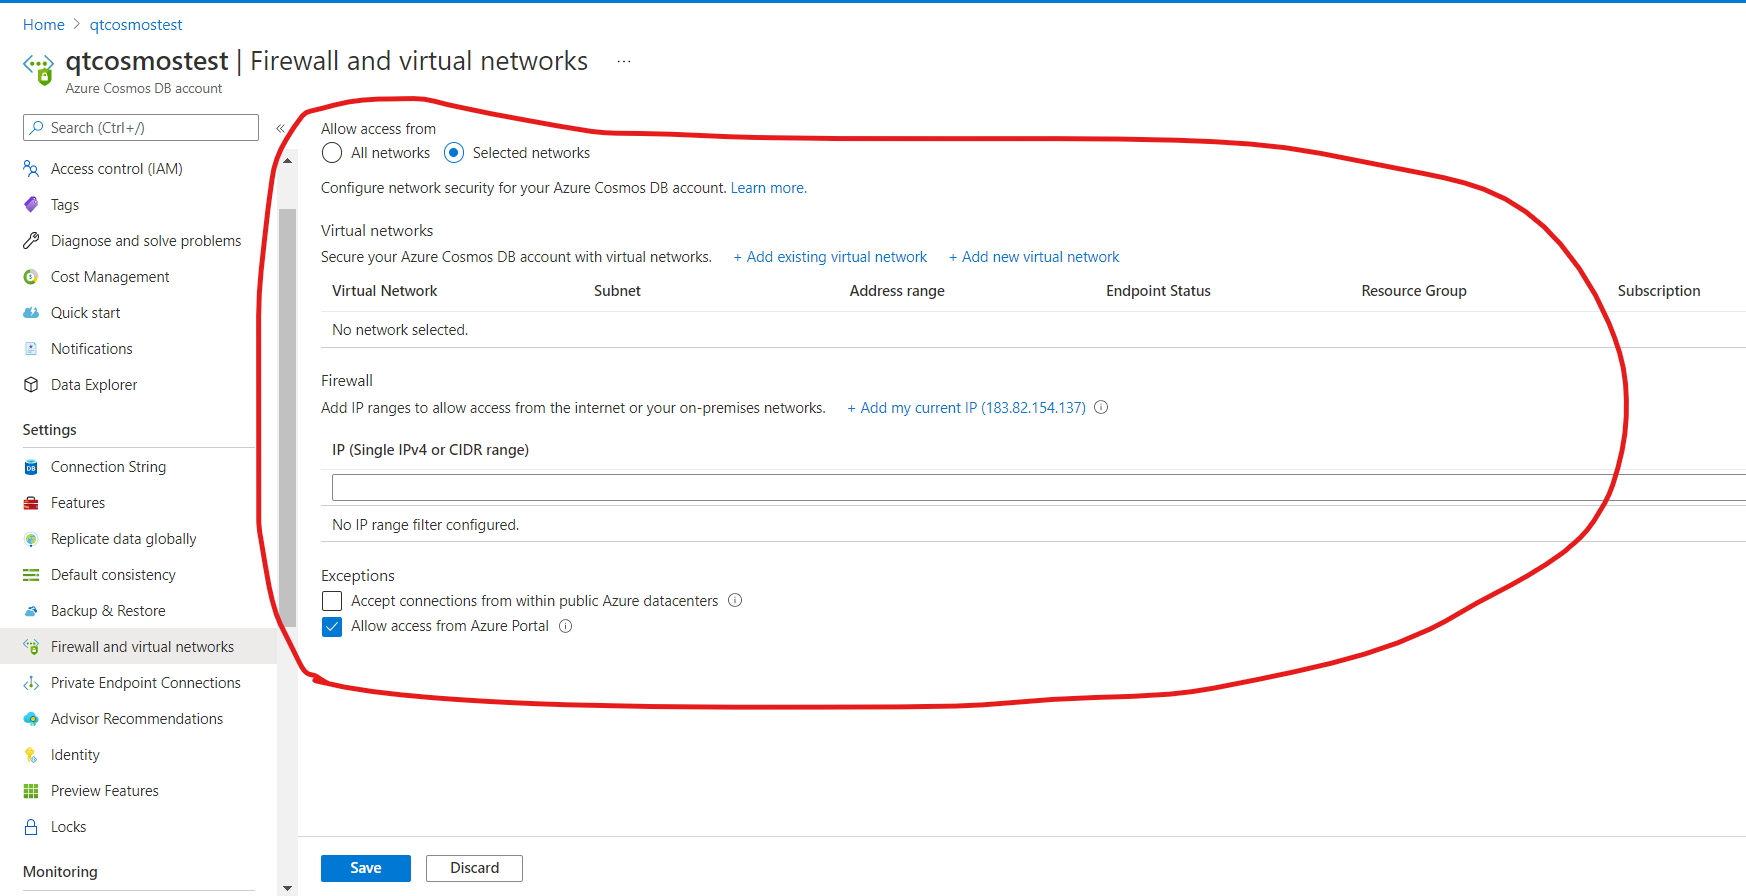Select the All networks radio button
The width and height of the screenshot is (1746, 896).
[332, 153]
